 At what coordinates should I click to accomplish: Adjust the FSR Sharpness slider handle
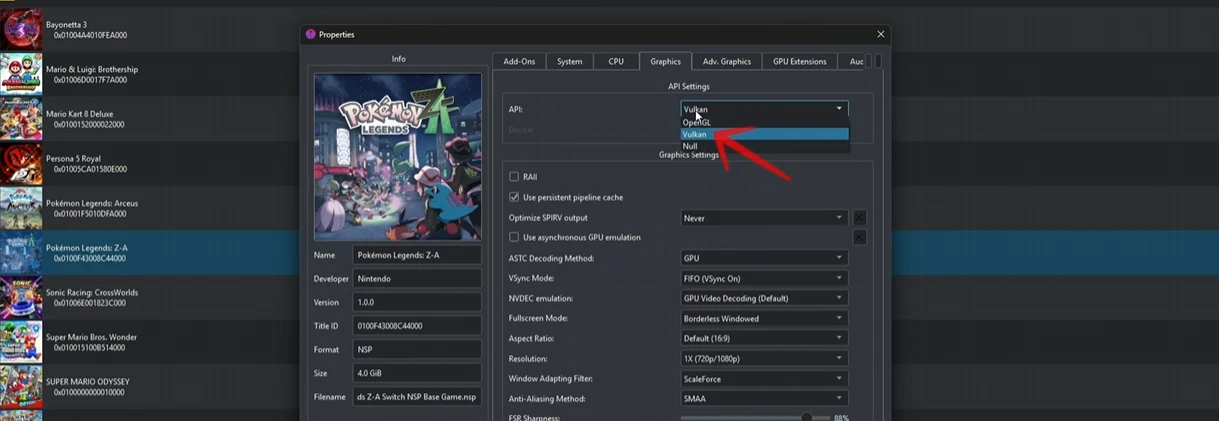coord(806,417)
